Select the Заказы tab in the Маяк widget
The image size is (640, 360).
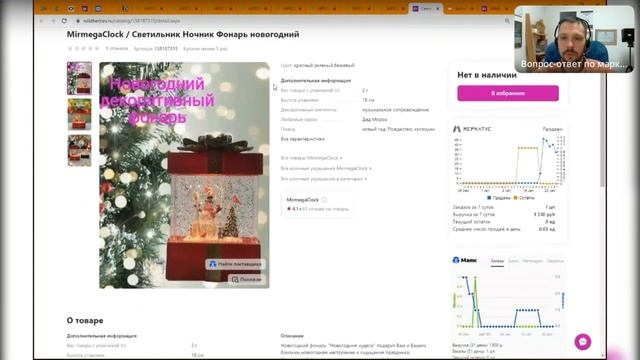[x=497, y=261]
